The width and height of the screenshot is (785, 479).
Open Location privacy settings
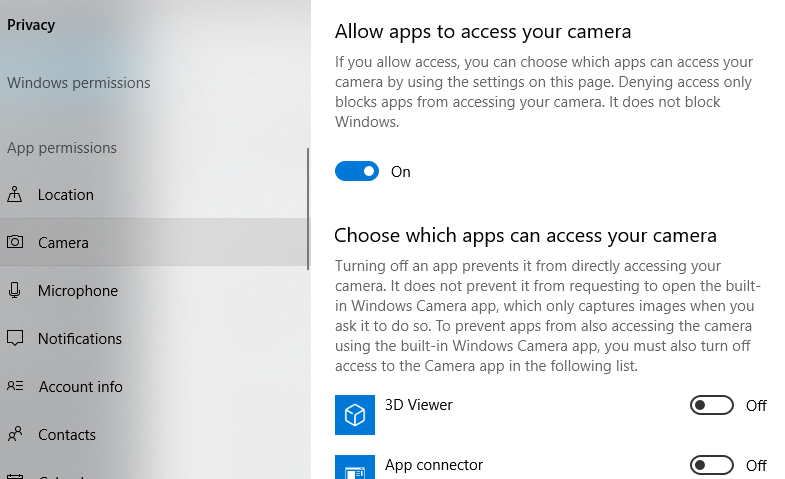[x=154, y=194]
